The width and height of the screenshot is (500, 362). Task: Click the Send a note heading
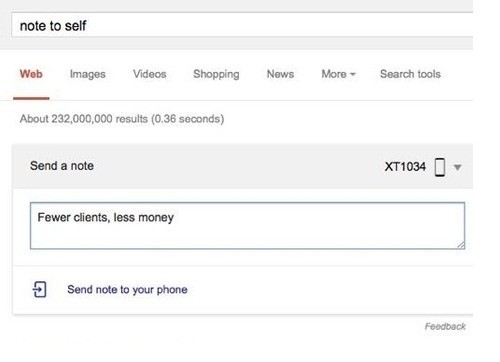[x=62, y=166]
